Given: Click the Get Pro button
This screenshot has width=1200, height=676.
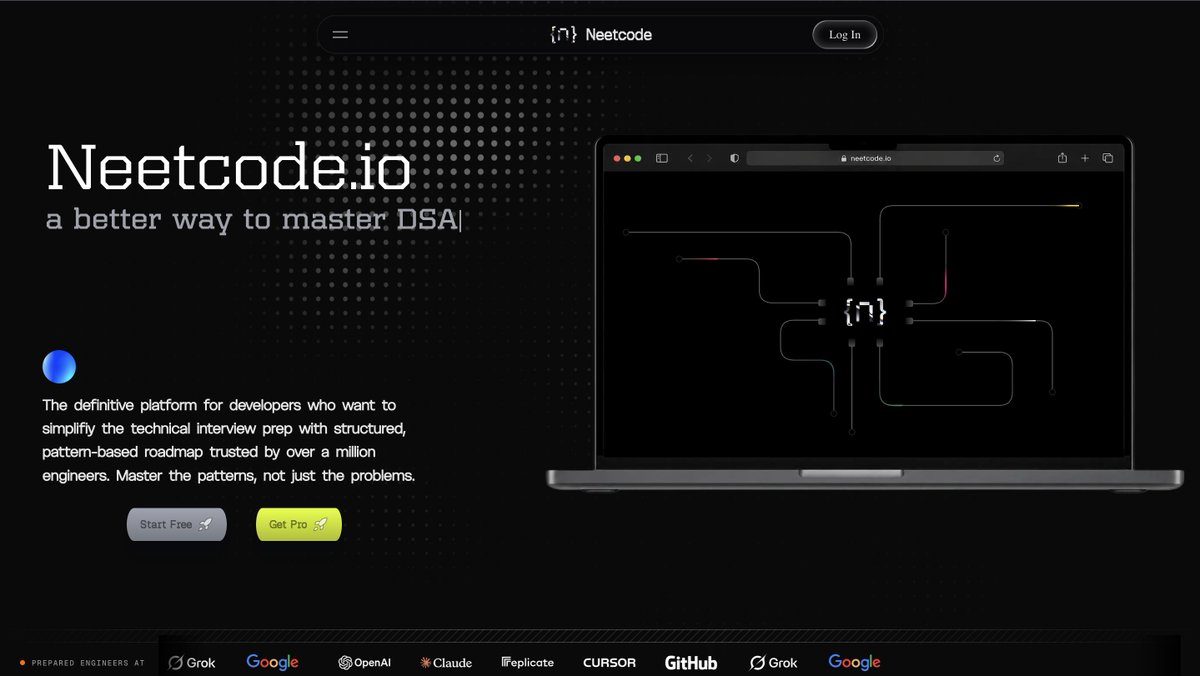Looking at the screenshot, I should point(298,524).
